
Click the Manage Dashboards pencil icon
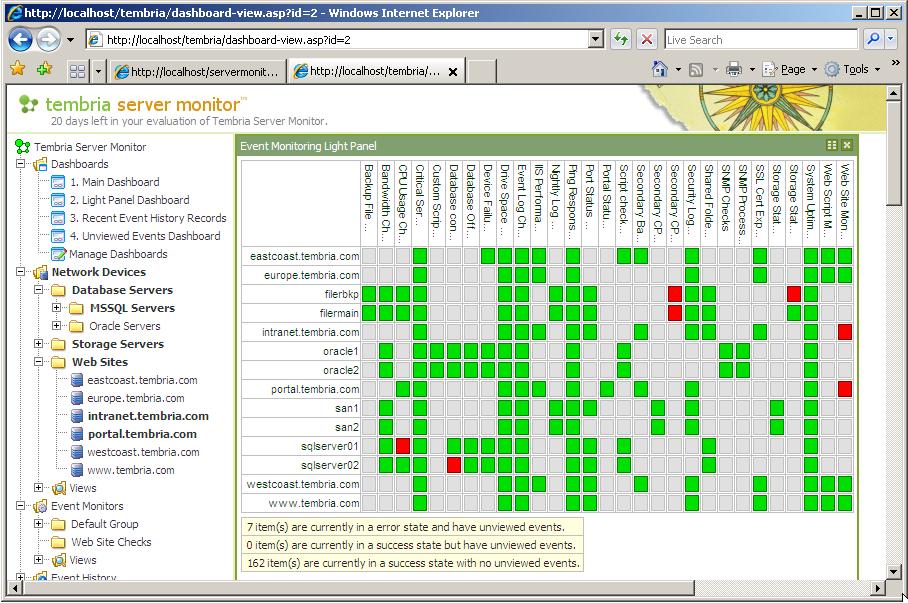point(58,254)
